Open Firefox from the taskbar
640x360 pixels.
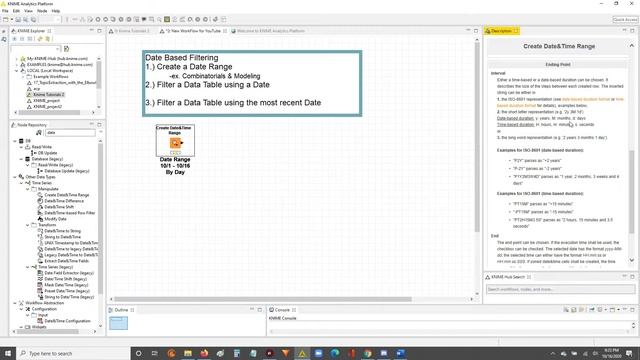pyautogui.click(x=204, y=353)
